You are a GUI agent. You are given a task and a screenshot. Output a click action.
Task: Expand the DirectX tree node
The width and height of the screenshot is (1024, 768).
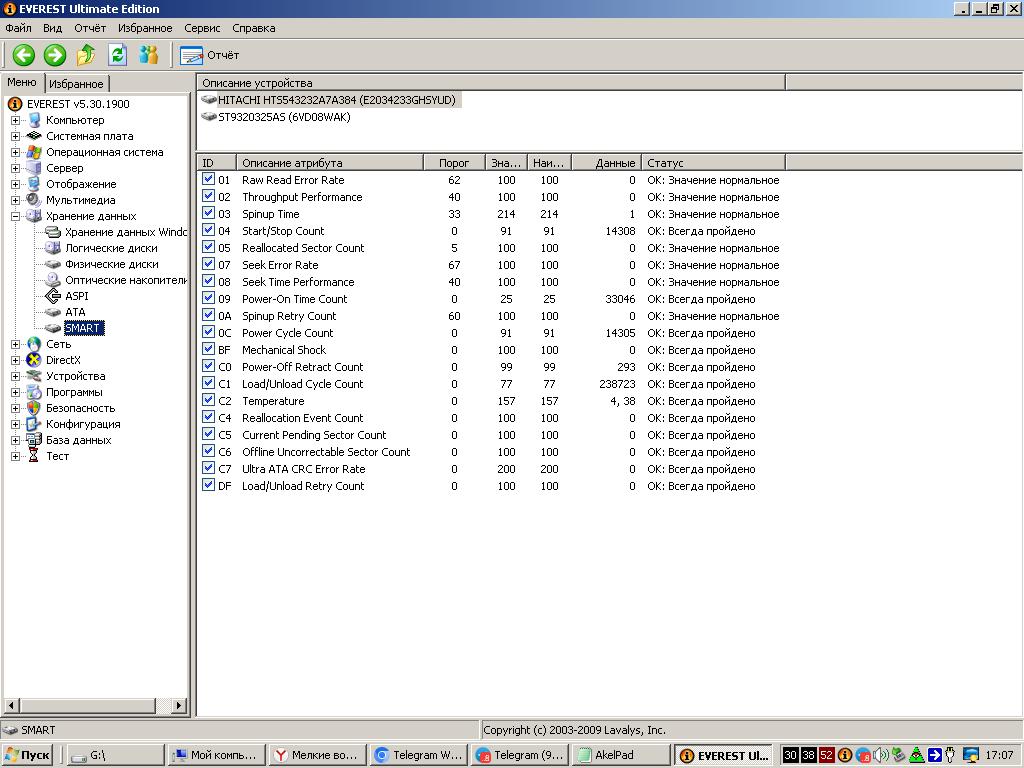(16, 360)
